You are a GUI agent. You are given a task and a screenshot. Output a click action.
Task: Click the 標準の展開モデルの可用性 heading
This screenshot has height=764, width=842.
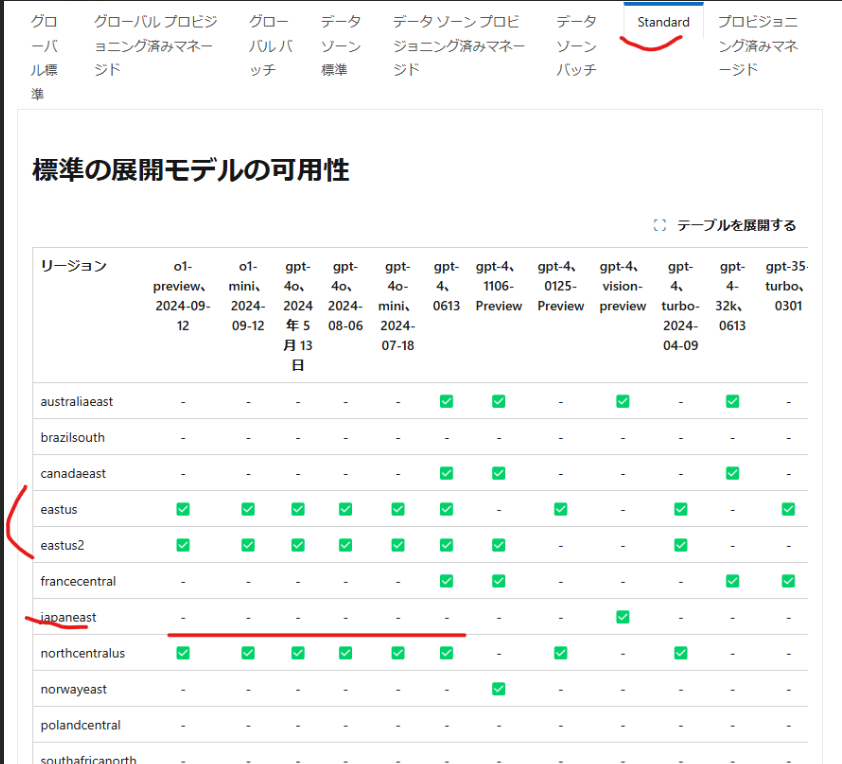pyautogui.click(x=191, y=170)
